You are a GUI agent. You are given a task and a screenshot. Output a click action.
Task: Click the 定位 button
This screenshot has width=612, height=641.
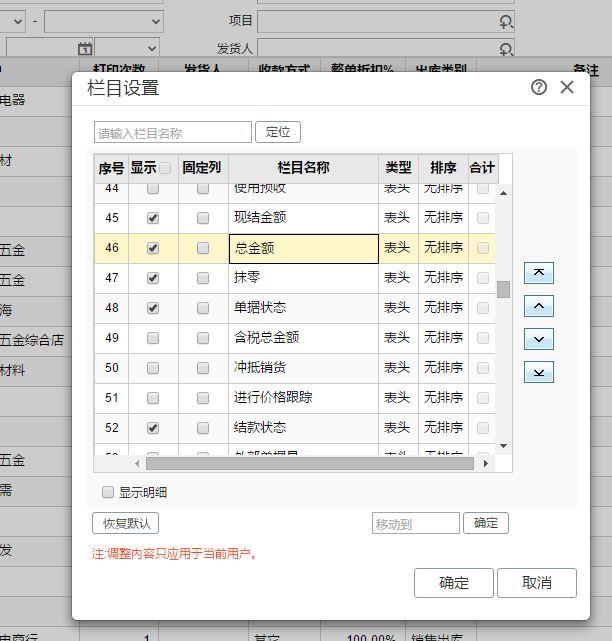click(278, 132)
